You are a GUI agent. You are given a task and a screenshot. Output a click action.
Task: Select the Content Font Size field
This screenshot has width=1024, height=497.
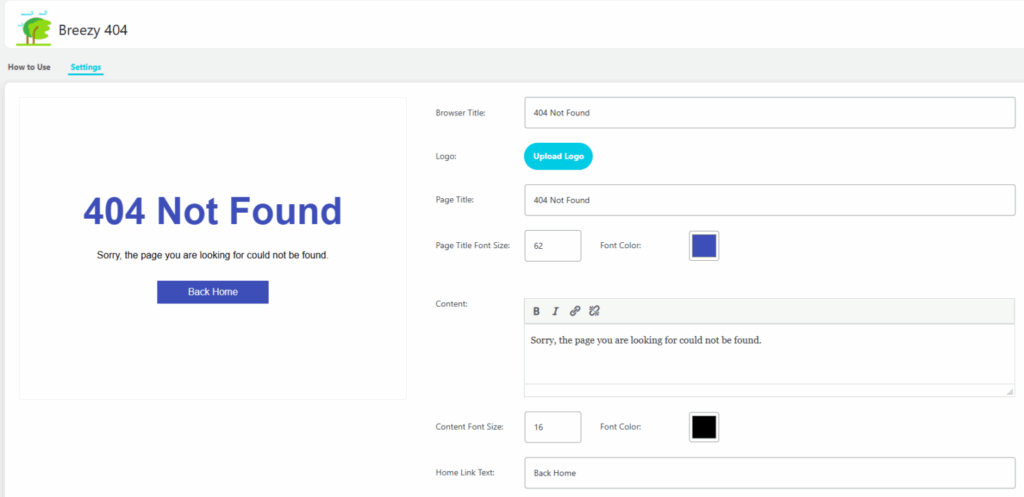click(x=552, y=427)
